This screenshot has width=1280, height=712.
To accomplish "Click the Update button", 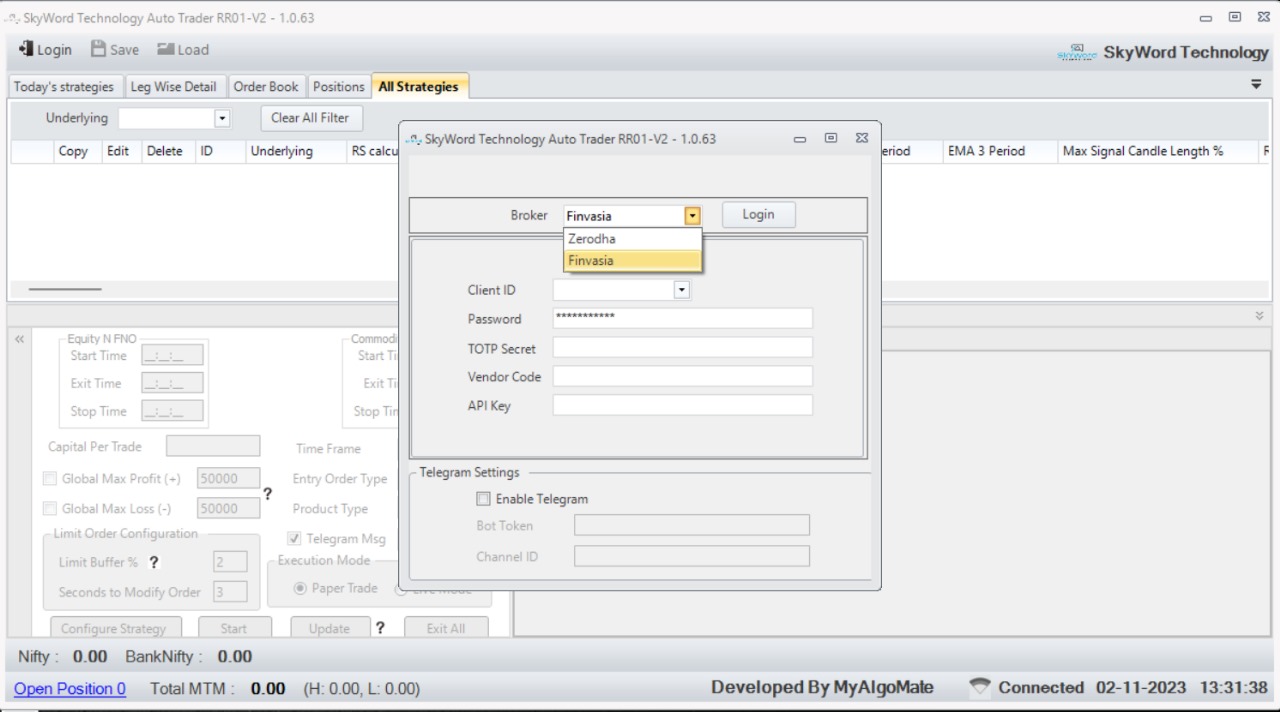I will pyautogui.click(x=329, y=628).
